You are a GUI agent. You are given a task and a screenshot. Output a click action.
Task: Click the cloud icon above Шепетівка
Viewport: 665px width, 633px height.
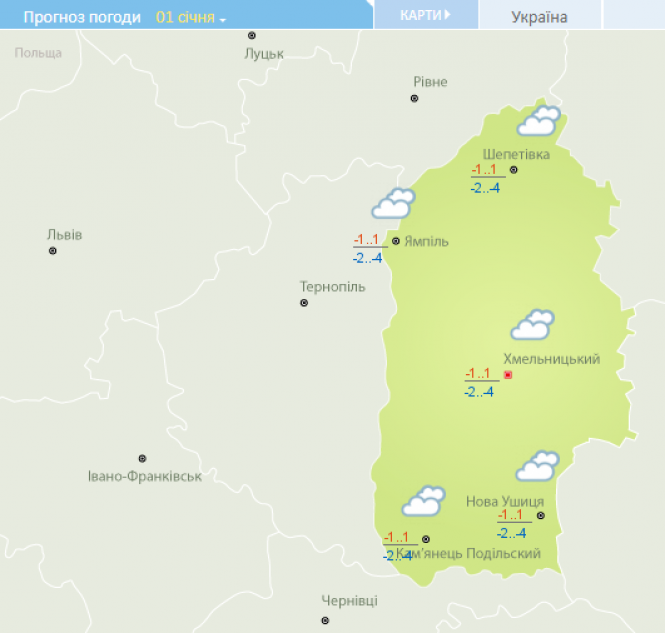click(538, 122)
